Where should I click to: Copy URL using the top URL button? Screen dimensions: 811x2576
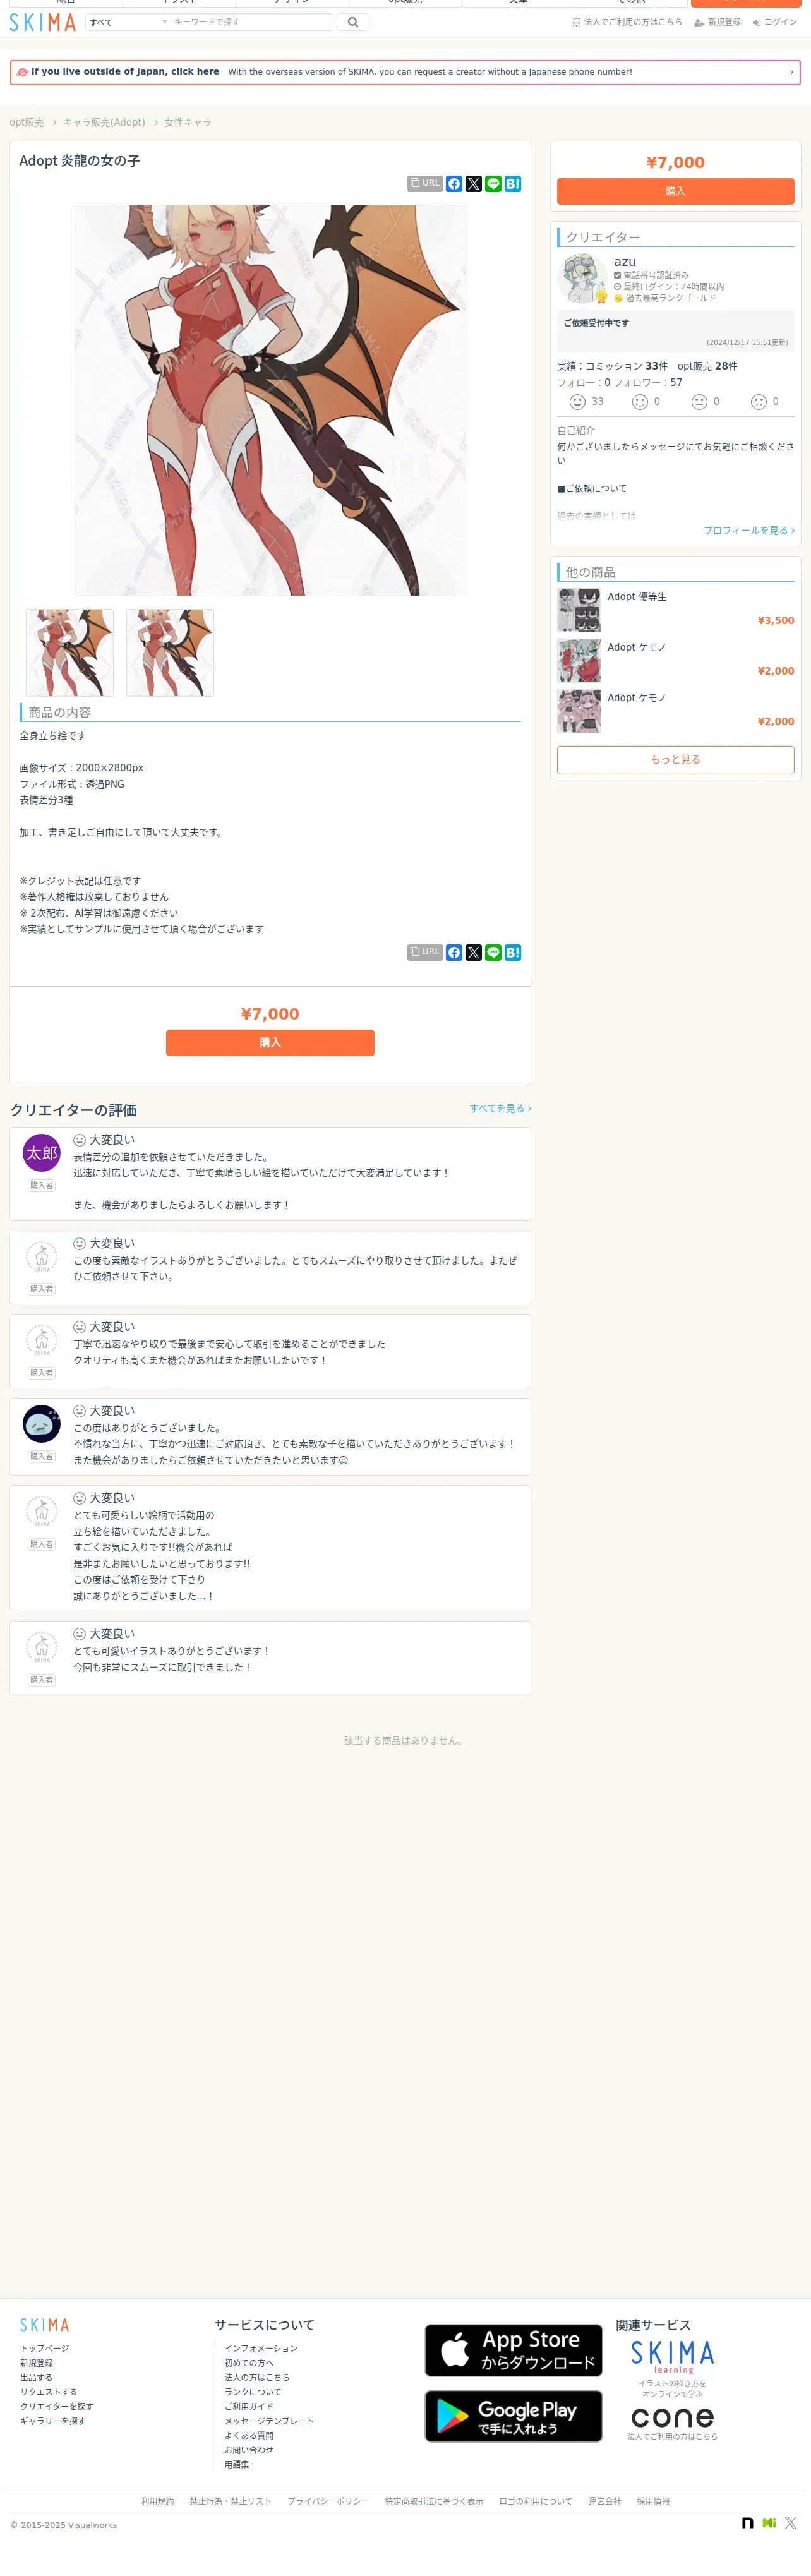click(425, 184)
